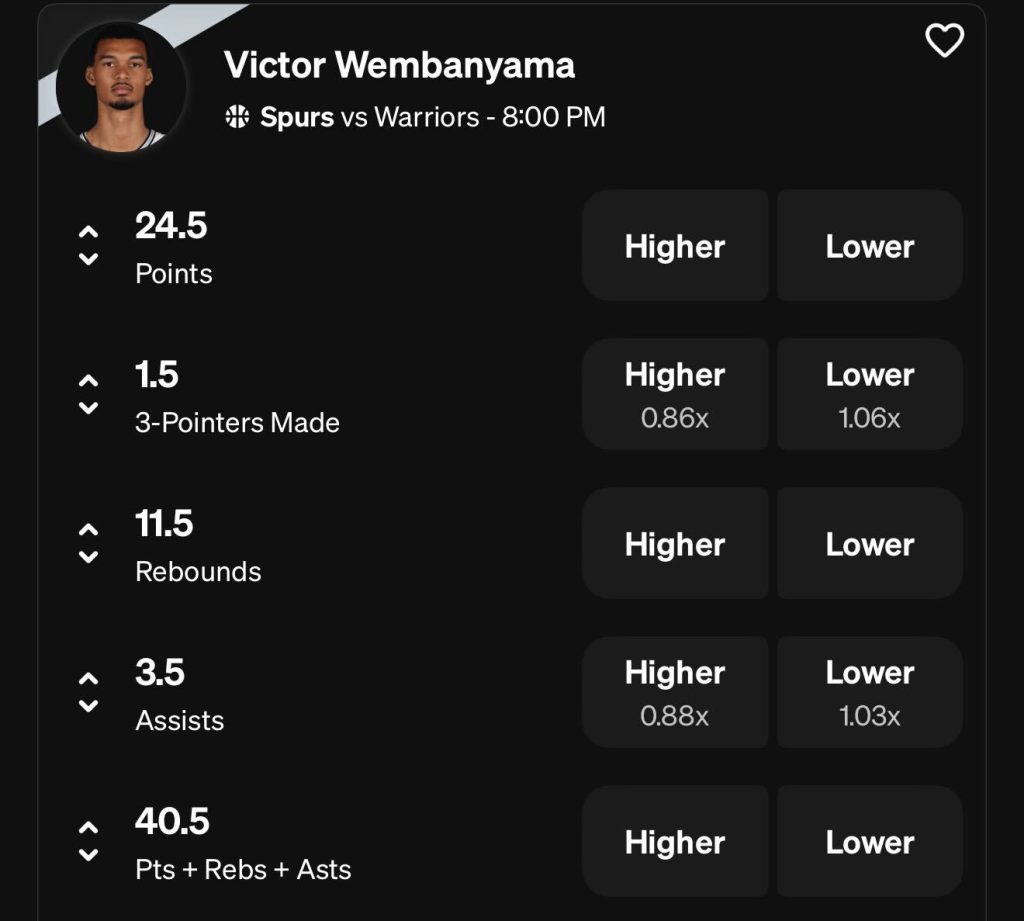This screenshot has width=1024, height=921.
Task: Decrease Pts + Rebs + Asts line arrow
Action: point(89,854)
